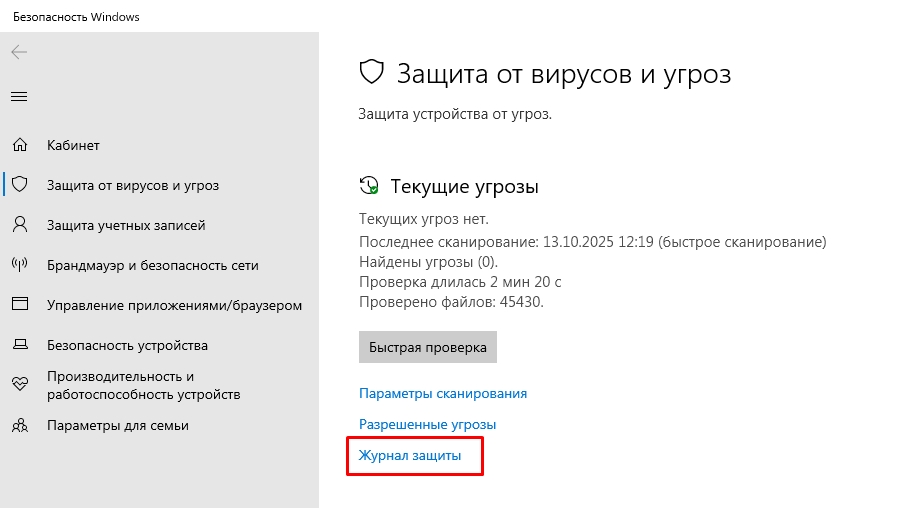Click the person icon for account protection

20,225
